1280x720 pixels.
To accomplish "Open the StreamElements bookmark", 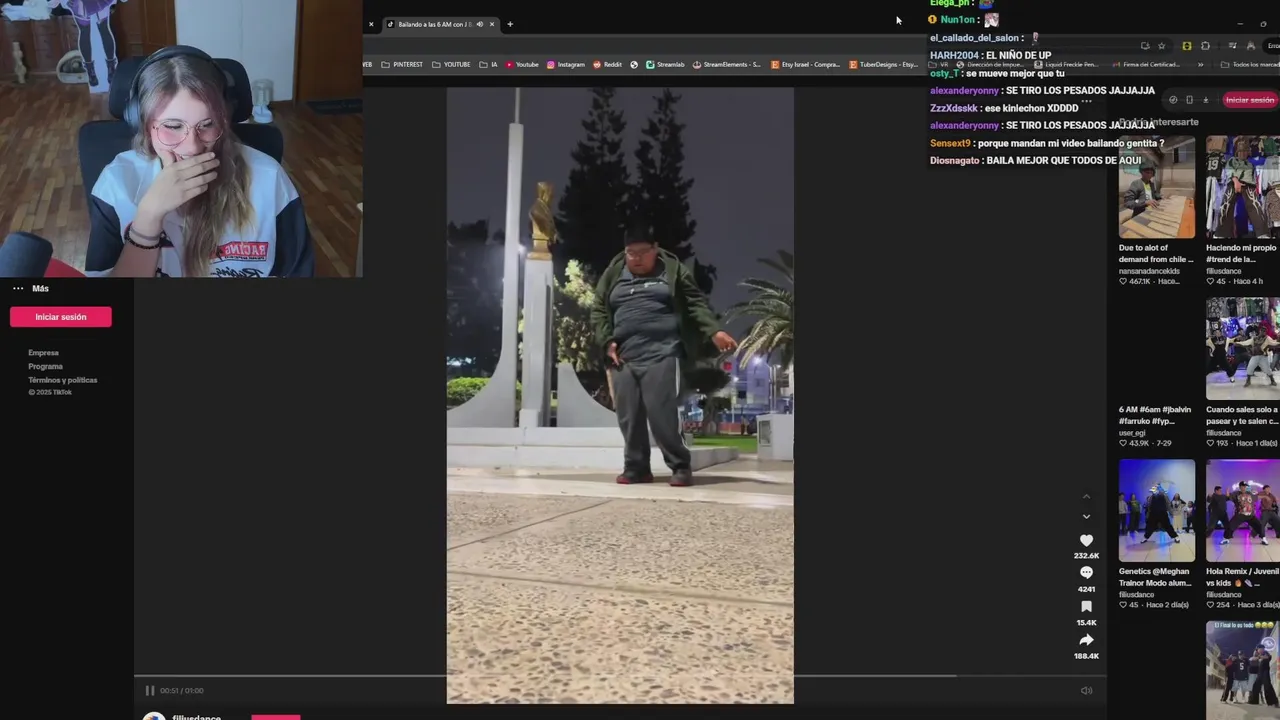I will (x=727, y=64).
